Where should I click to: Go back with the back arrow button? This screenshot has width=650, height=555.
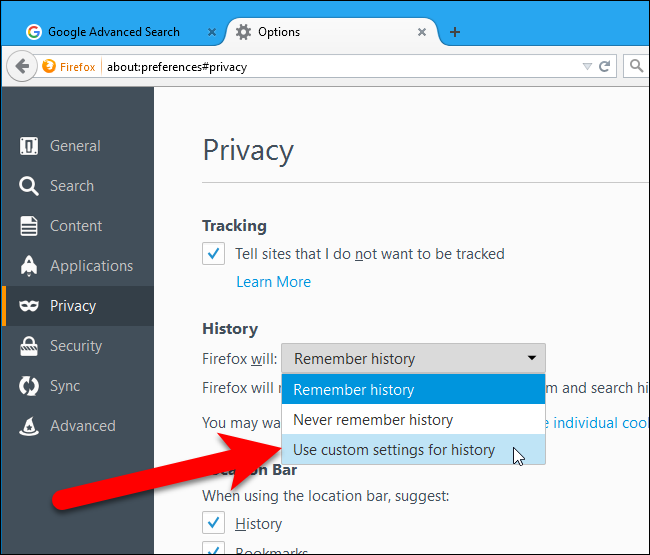coord(22,66)
